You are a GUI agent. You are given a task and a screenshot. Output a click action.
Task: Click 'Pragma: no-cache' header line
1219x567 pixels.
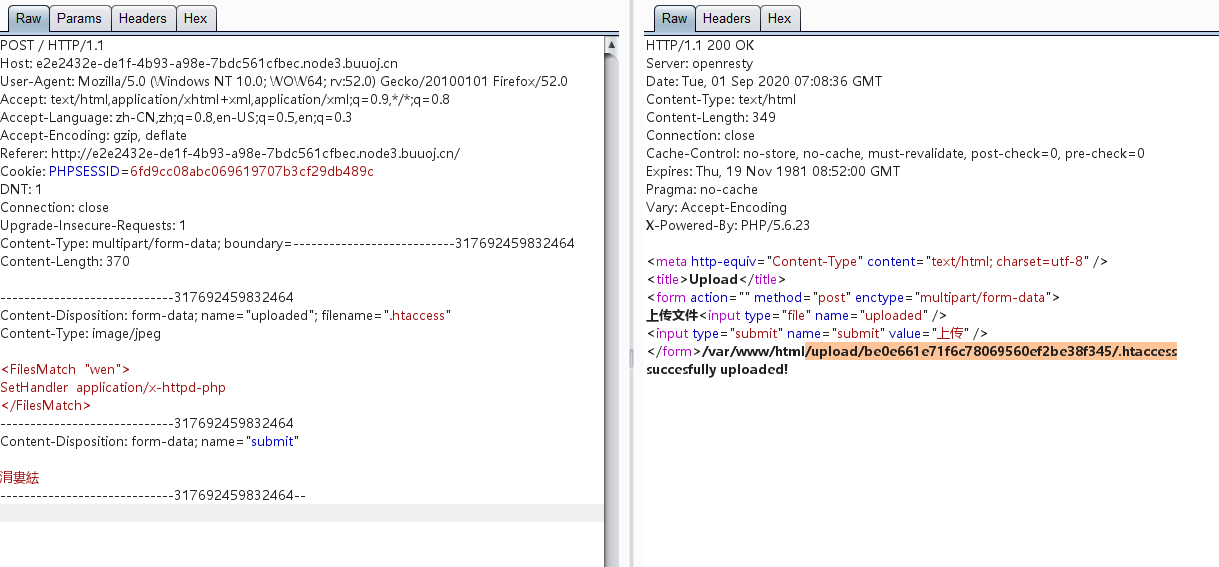pyautogui.click(x=702, y=189)
